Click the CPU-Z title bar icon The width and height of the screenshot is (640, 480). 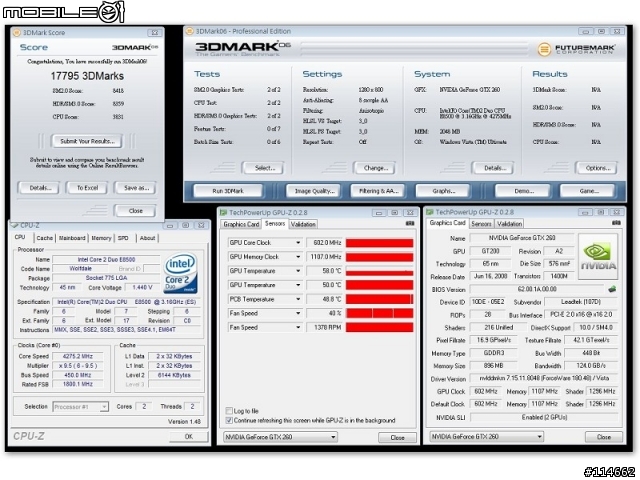14,225
